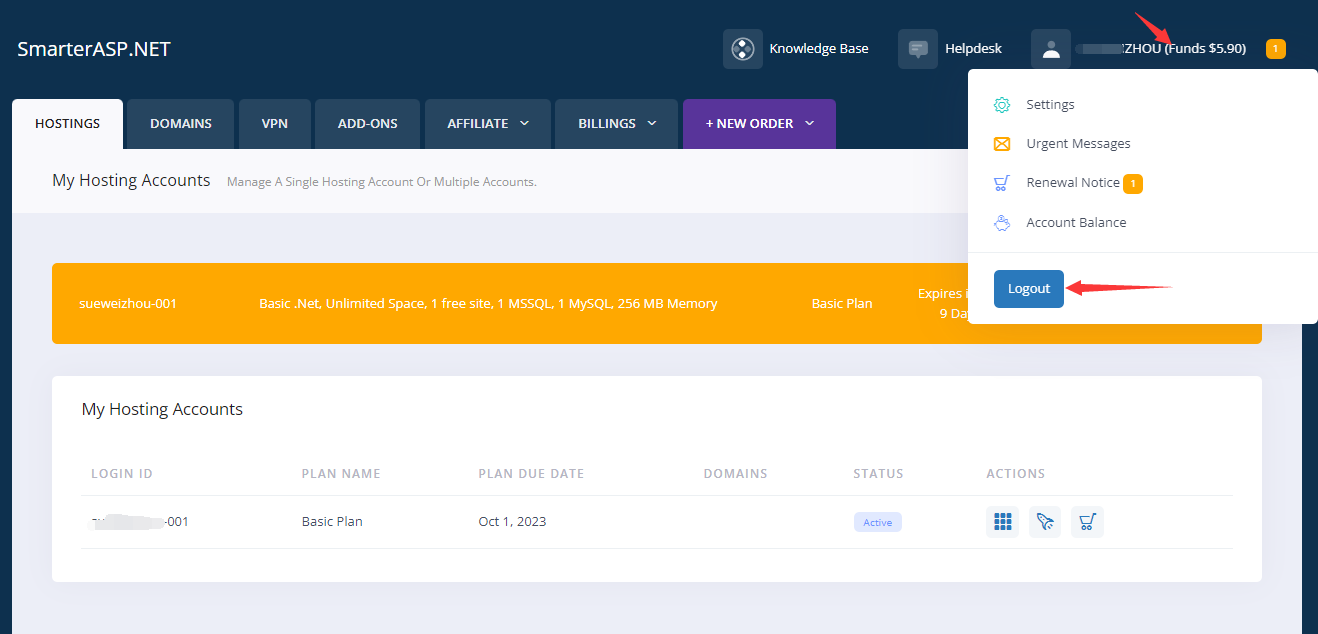Select the Add-Ons tab
The width and height of the screenshot is (1318, 634).
pyautogui.click(x=367, y=124)
